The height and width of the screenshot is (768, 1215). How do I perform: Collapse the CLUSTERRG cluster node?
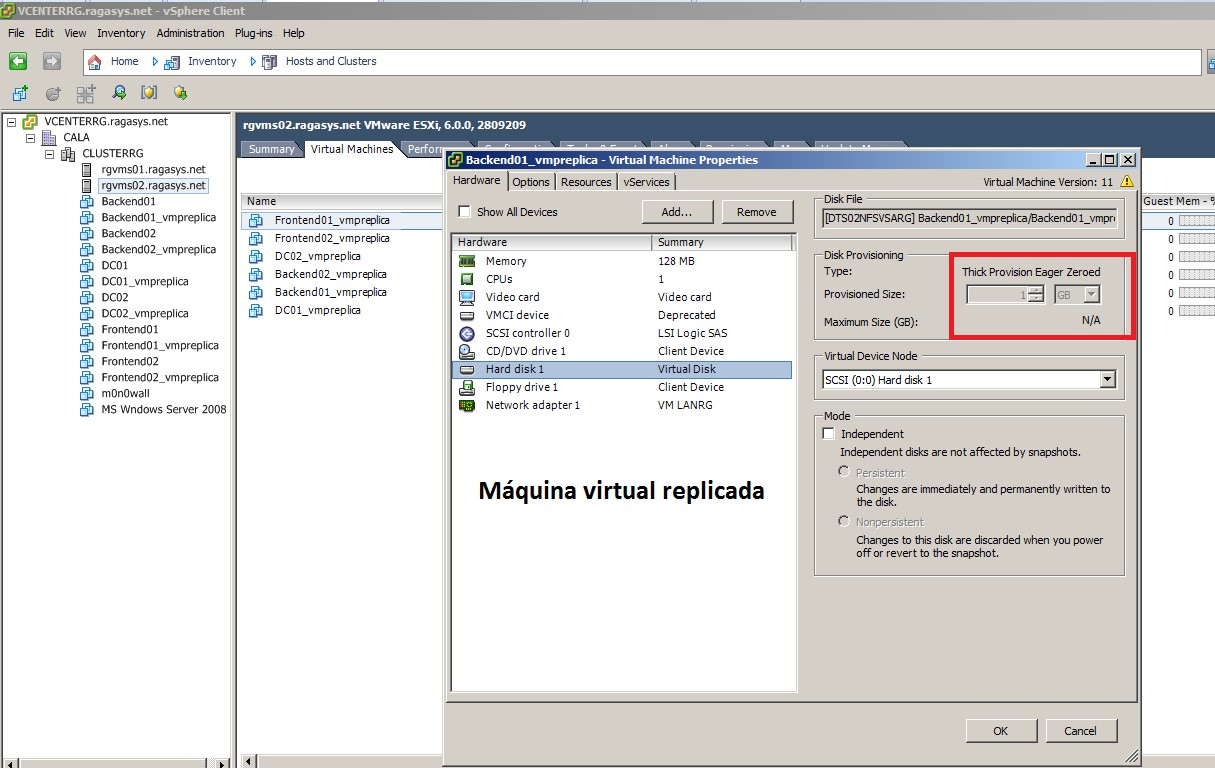tap(49, 154)
